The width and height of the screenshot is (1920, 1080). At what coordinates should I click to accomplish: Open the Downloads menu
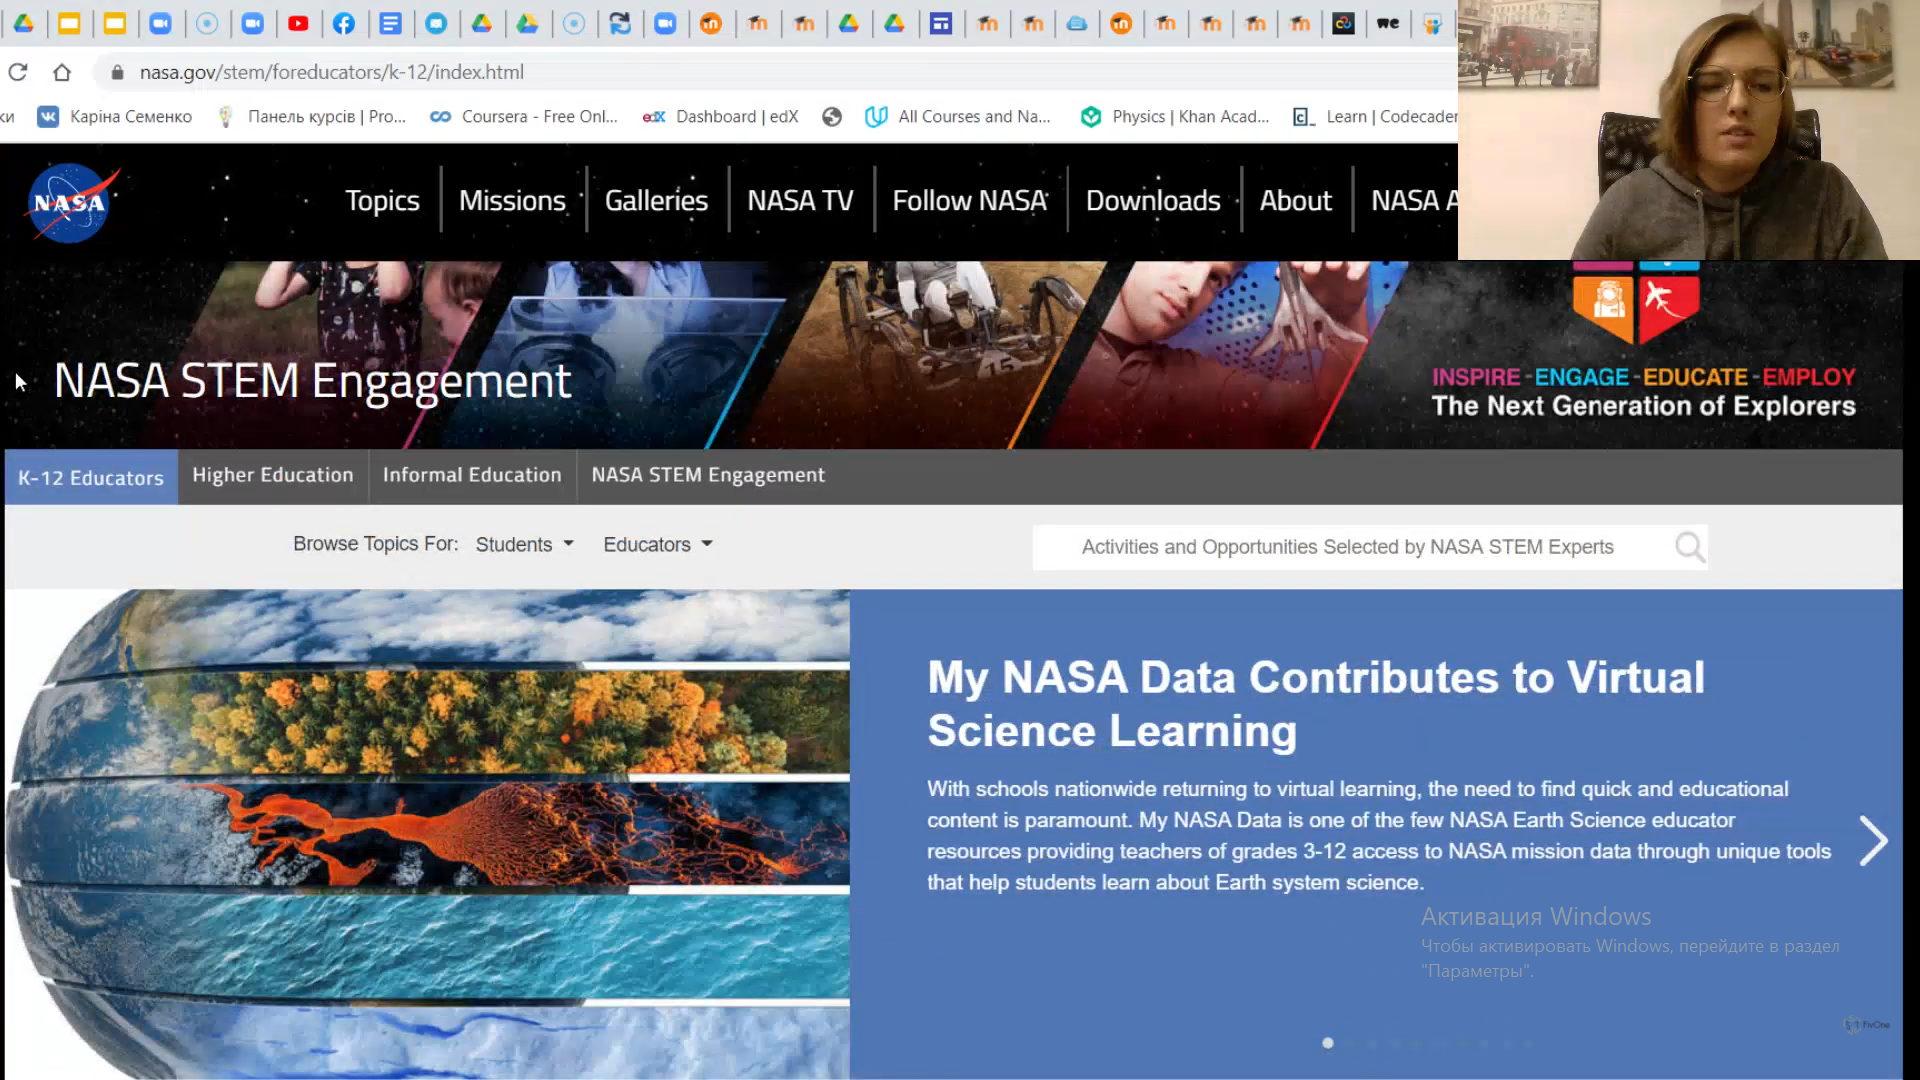tap(1153, 200)
